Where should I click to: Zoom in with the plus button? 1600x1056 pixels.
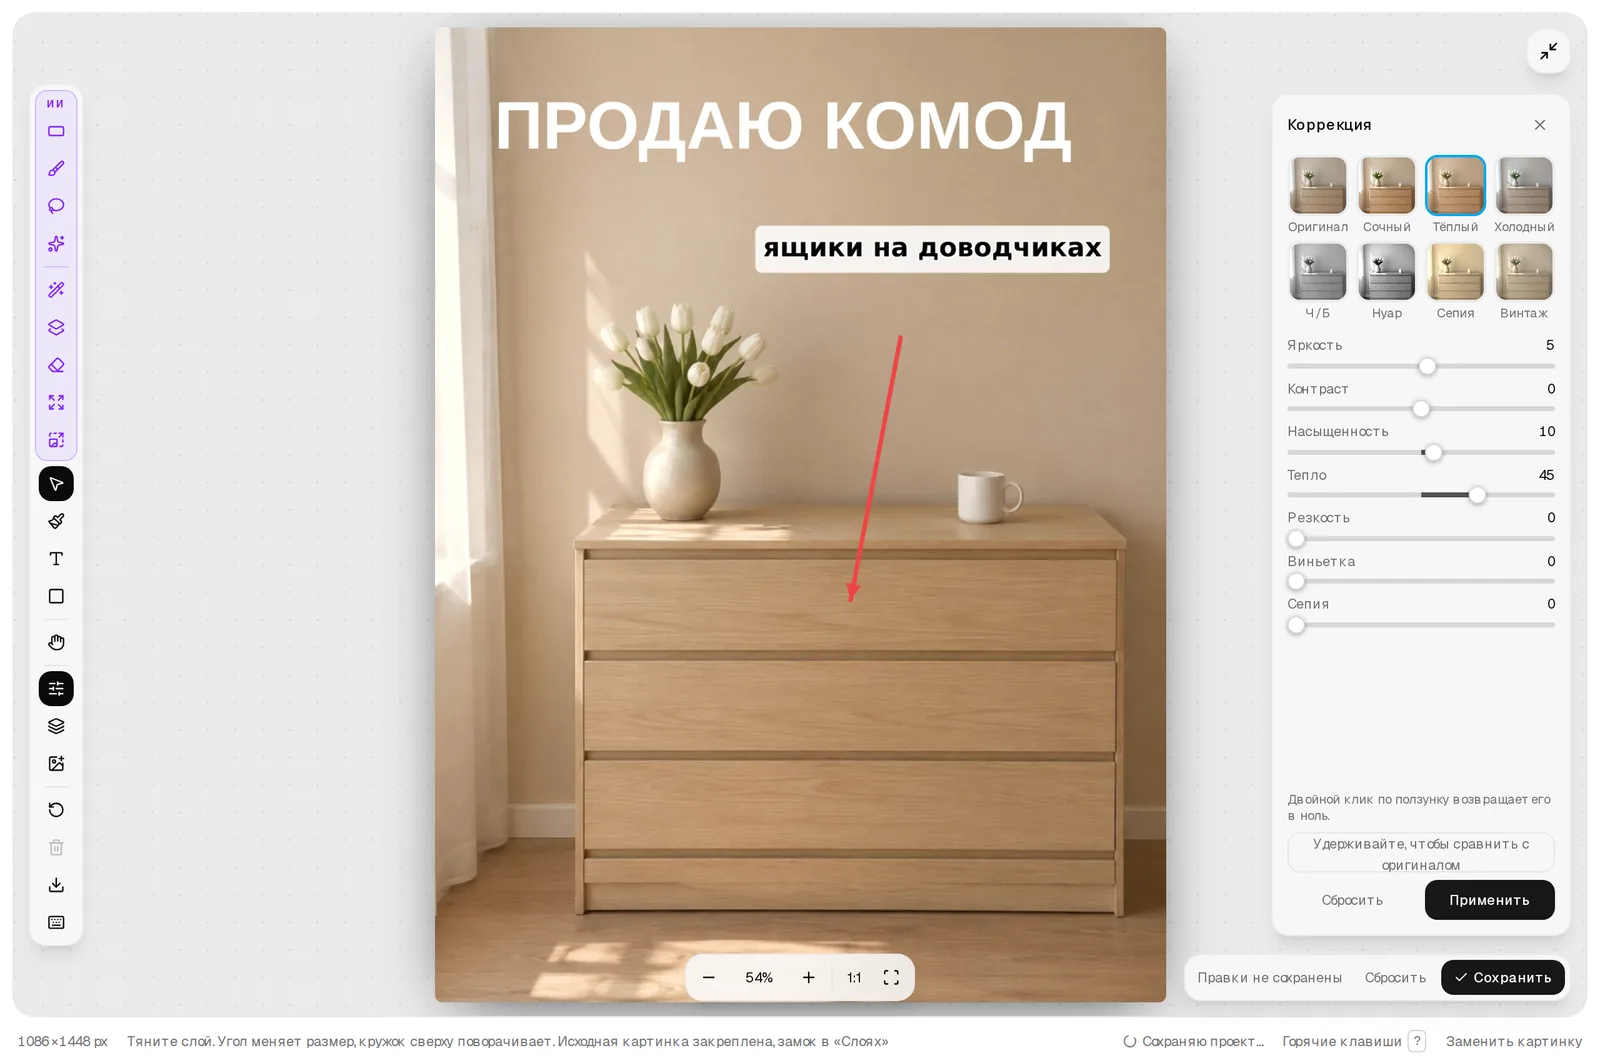[809, 977]
